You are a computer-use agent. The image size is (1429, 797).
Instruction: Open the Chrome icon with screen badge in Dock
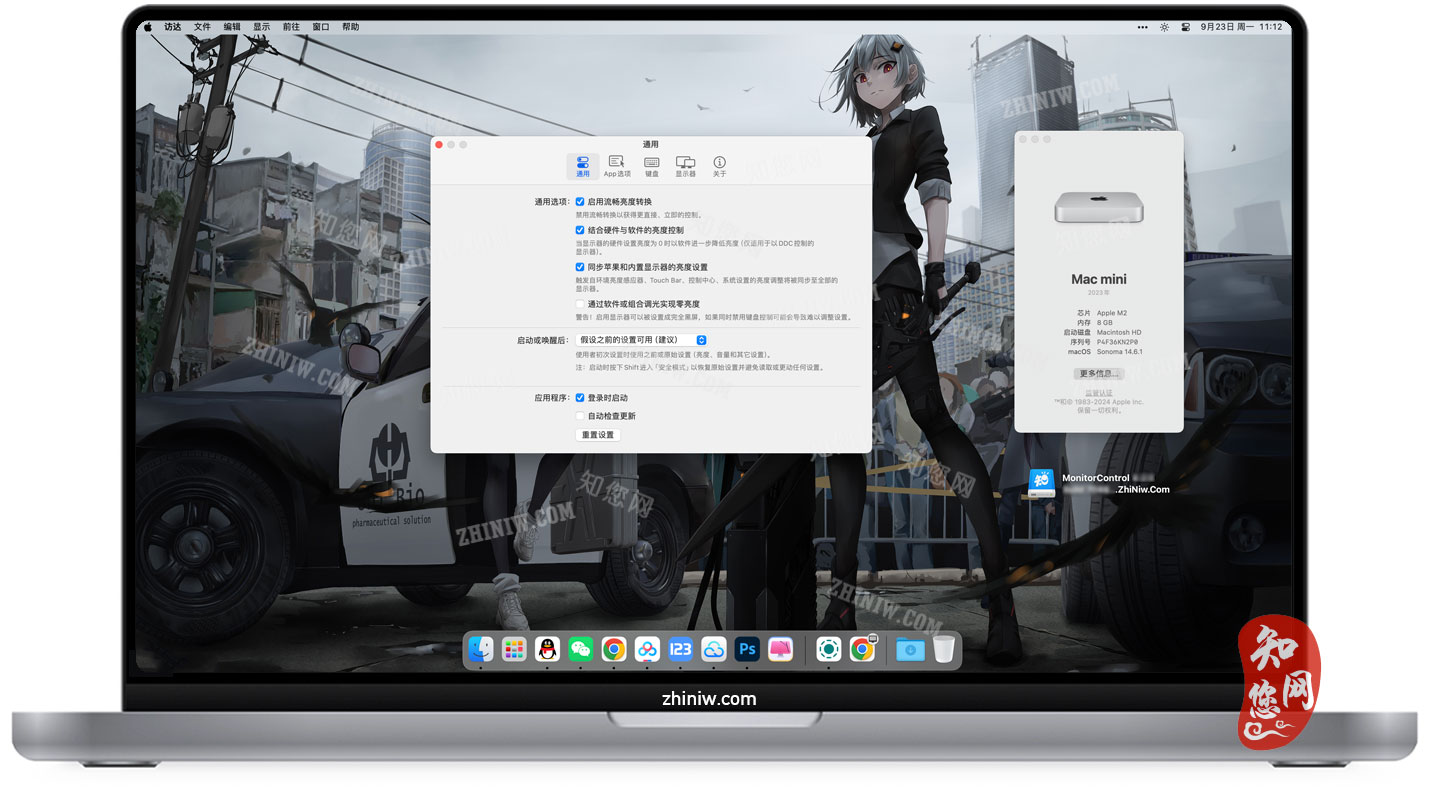tap(862, 649)
